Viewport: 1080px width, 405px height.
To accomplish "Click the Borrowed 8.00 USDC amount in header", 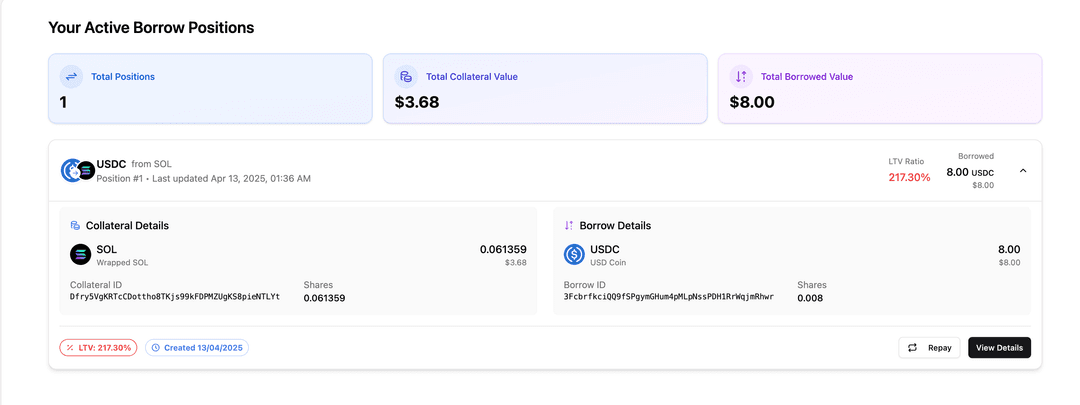I will [969, 172].
